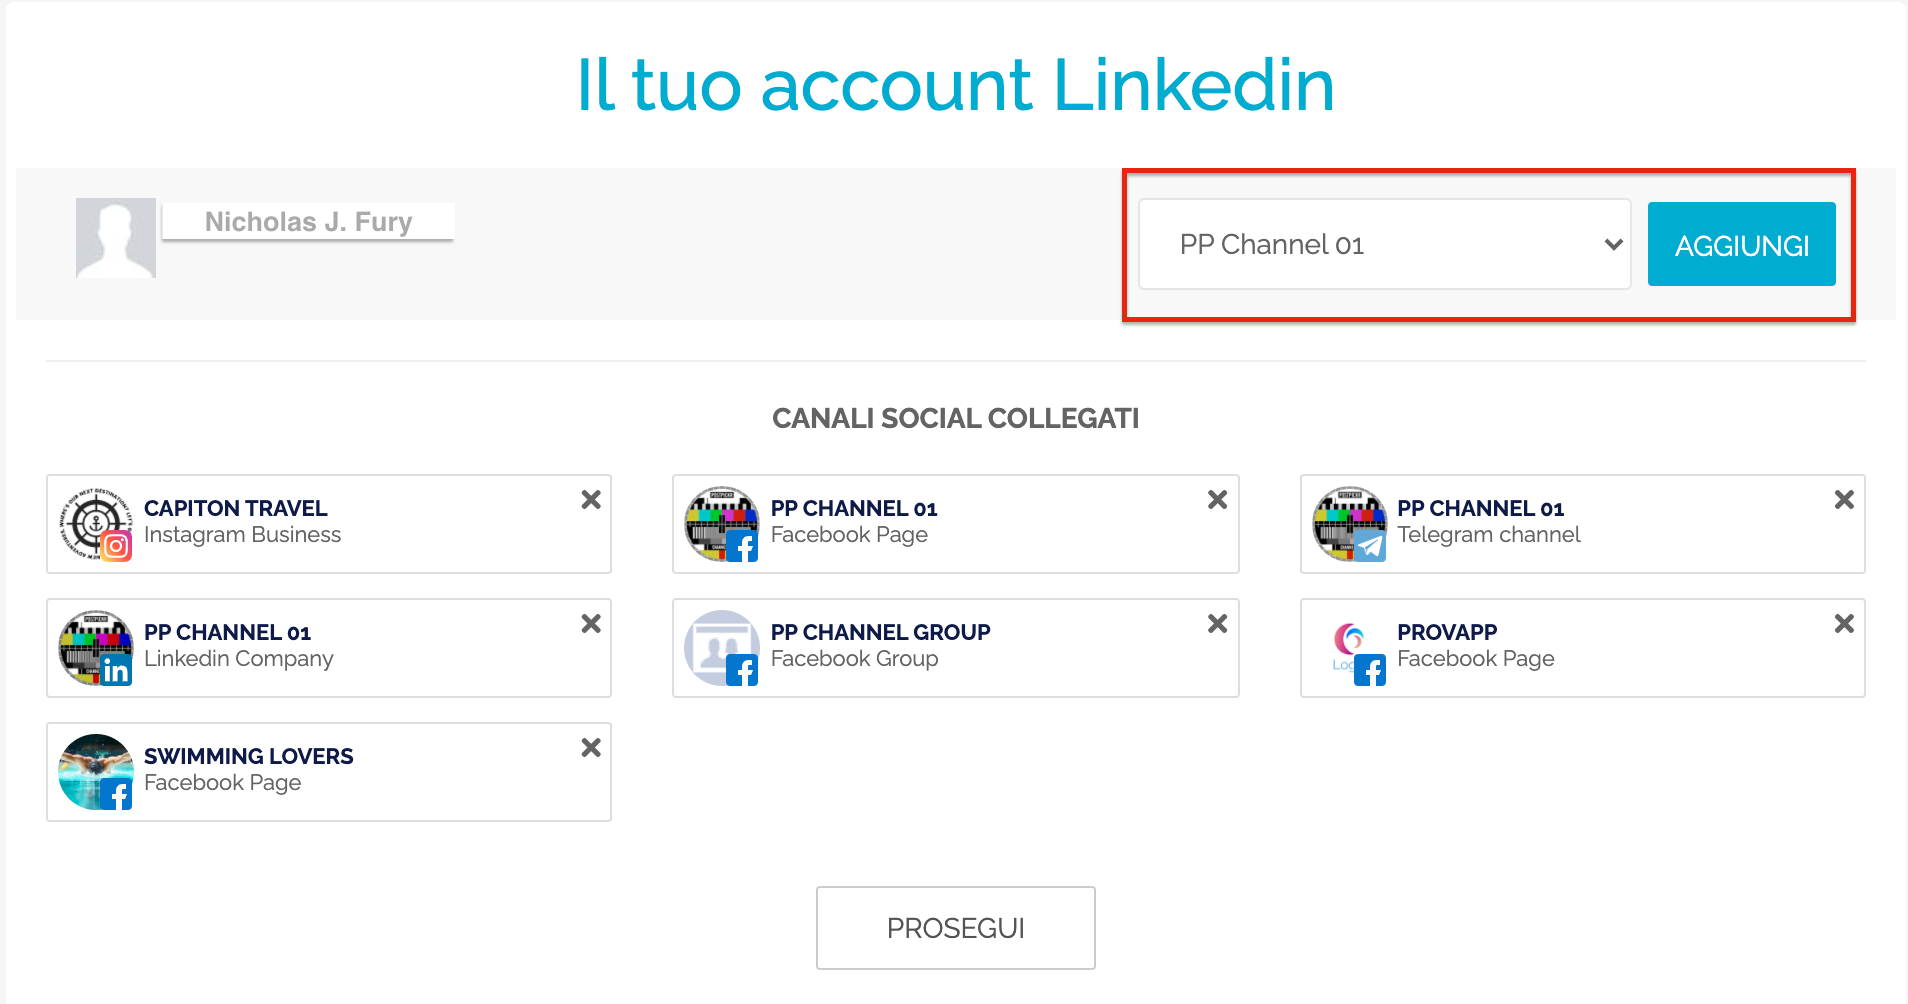Click the Capiton Travel Instagram logo icon
This screenshot has height=1004, width=1908.
(x=96, y=524)
